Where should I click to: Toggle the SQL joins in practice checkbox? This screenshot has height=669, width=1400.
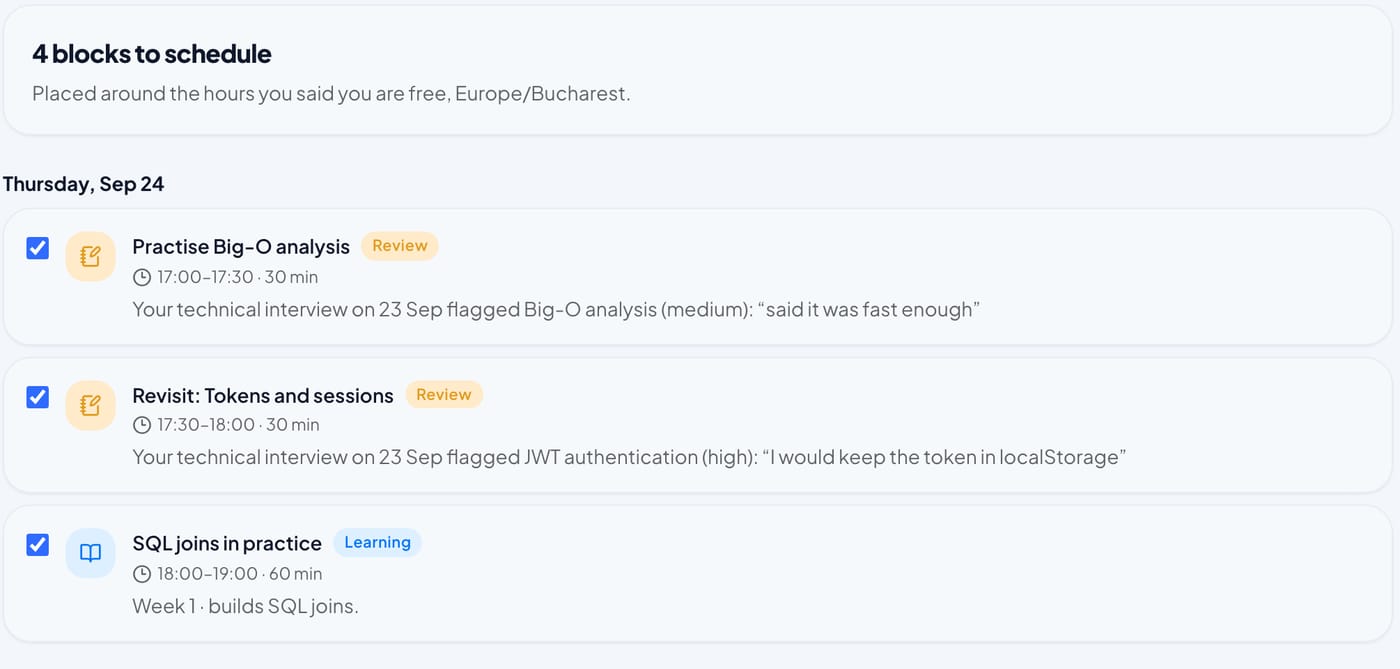(x=37, y=545)
